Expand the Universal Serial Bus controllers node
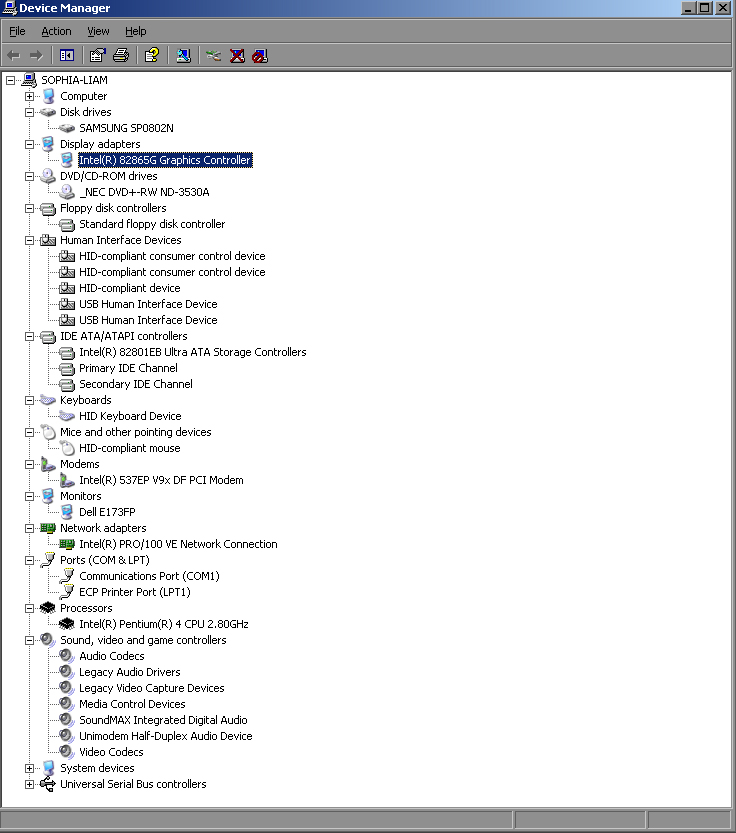 coord(30,784)
